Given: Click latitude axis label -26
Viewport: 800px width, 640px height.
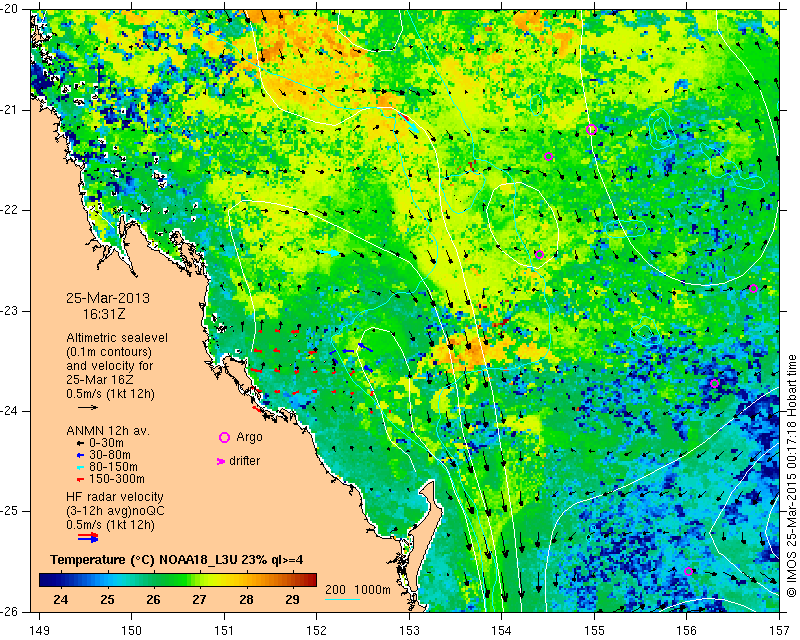Looking at the screenshot, I should (x=11, y=611).
